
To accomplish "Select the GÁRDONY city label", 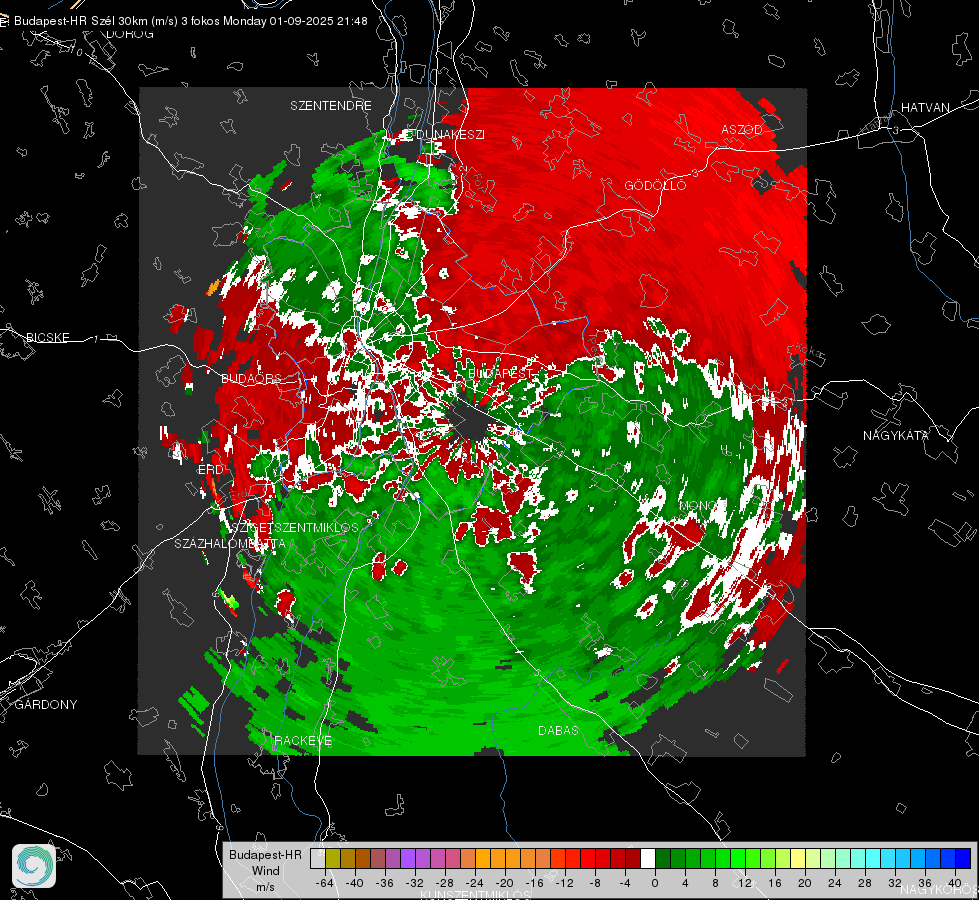I will (x=46, y=705).
